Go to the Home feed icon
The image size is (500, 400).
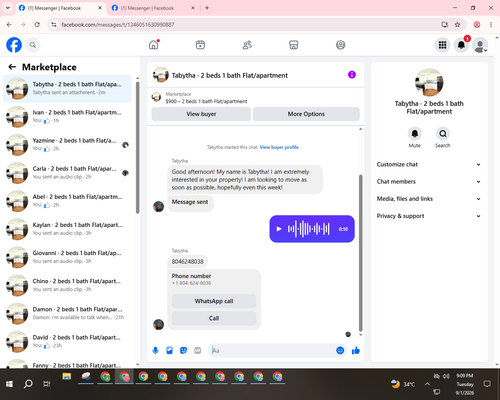point(154,45)
